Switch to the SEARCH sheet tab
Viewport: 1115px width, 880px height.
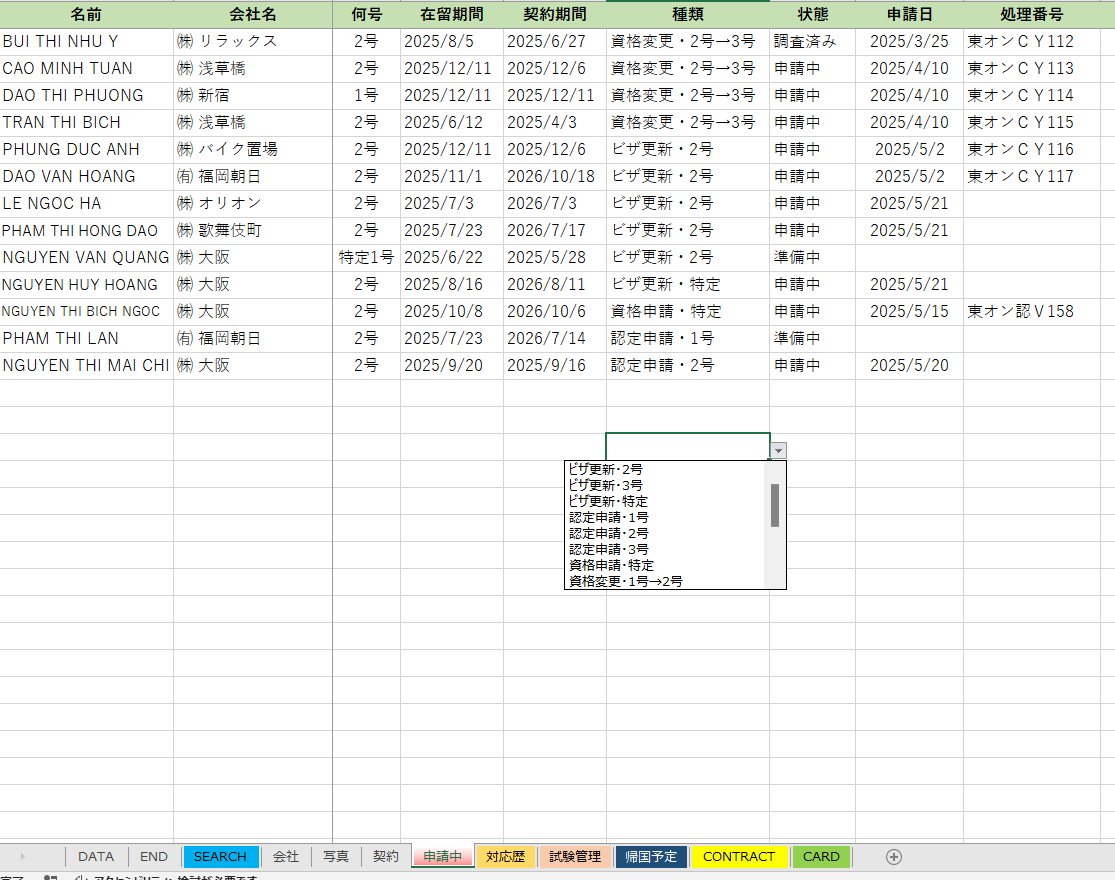220,857
